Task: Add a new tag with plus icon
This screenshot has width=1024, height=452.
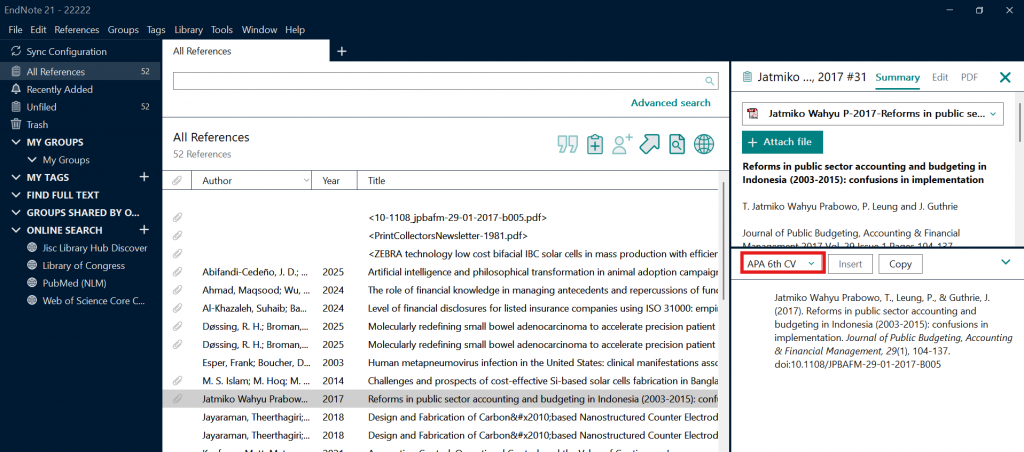Action: point(144,177)
